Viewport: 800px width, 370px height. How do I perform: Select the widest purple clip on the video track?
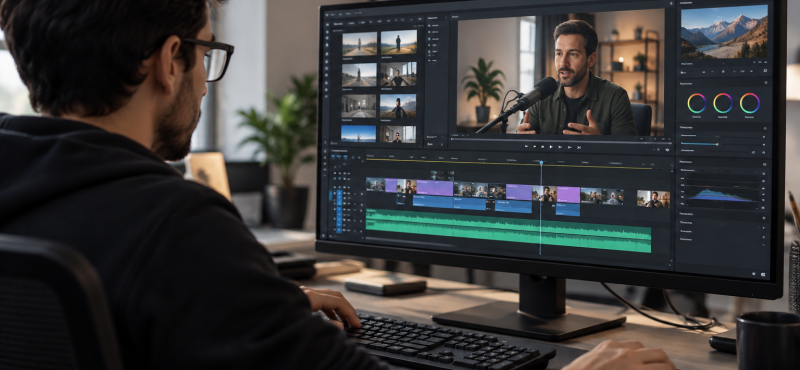(x=435, y=188)
